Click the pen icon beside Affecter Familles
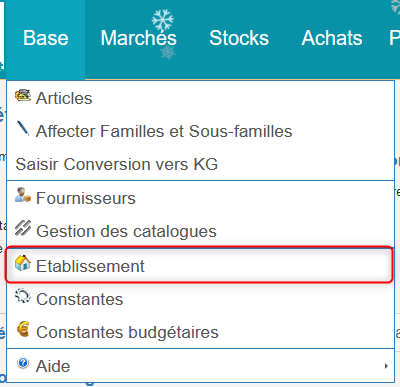The image size is (400, 387). click(x=23, y=128)
